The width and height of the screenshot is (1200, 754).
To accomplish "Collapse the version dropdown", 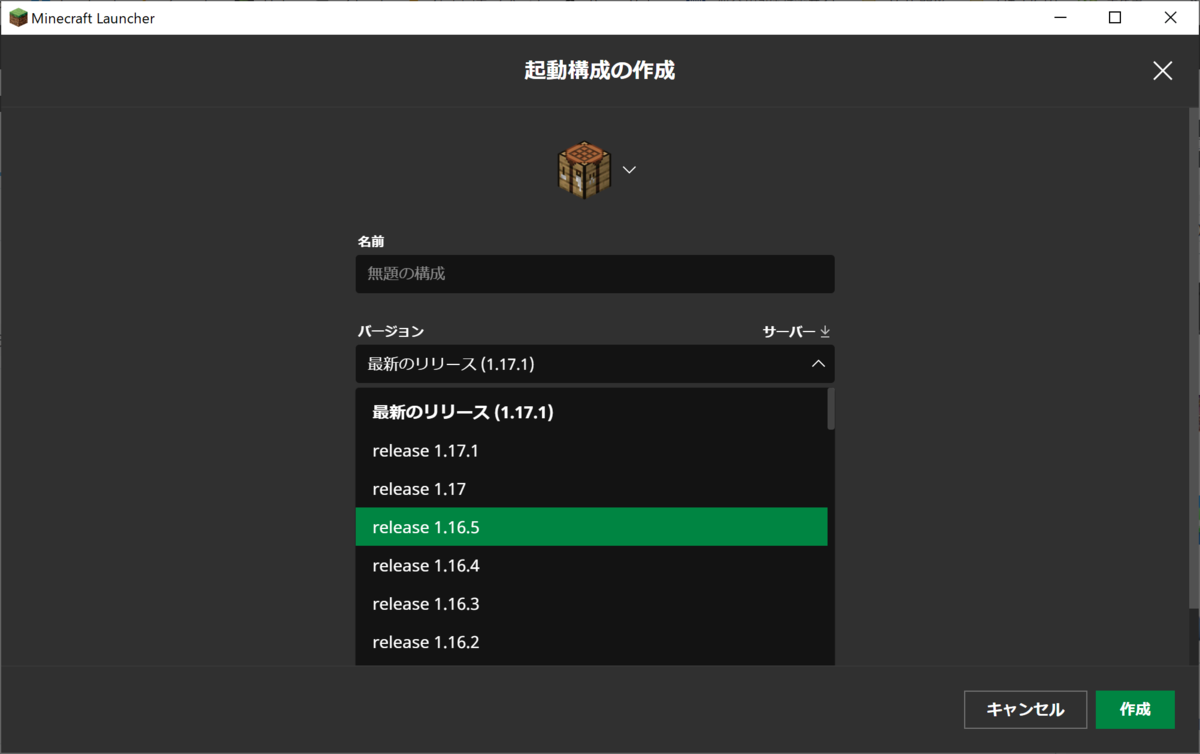I will 818,364.
